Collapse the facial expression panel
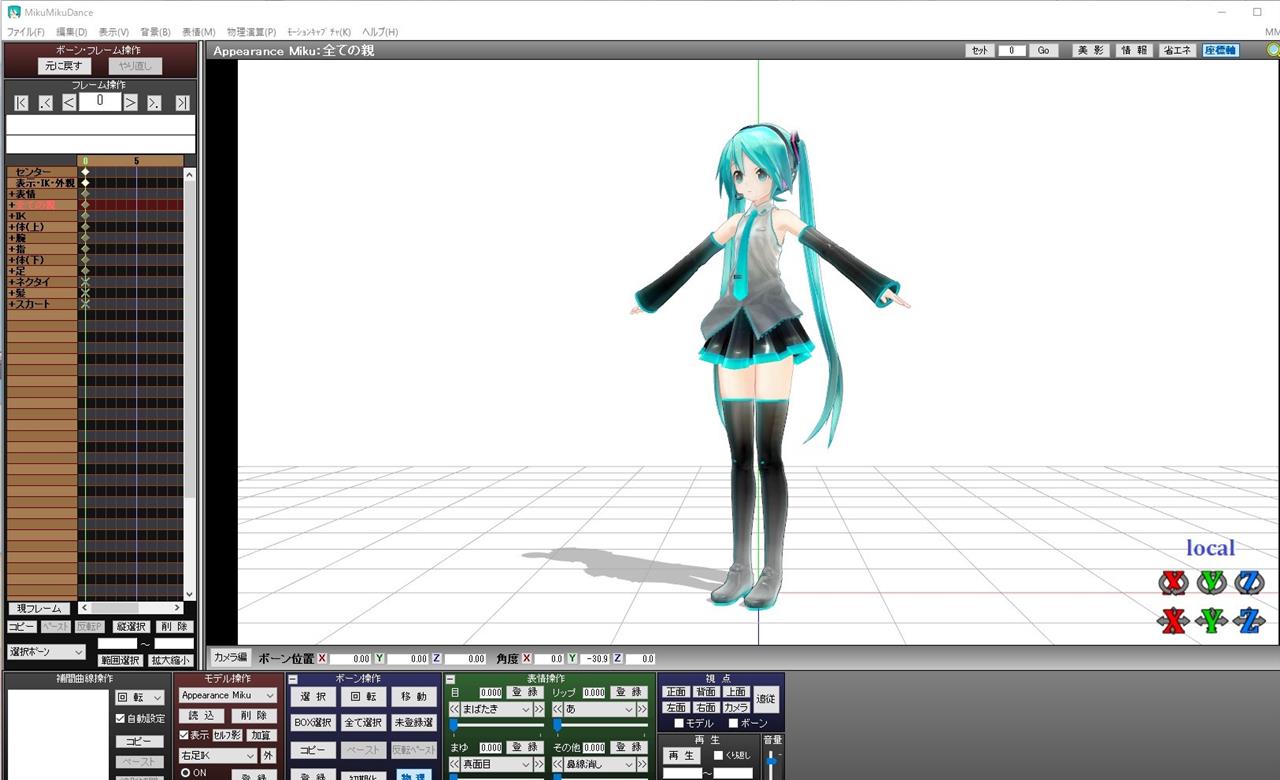The image size is (1280, 780). [x=450, y=679]
